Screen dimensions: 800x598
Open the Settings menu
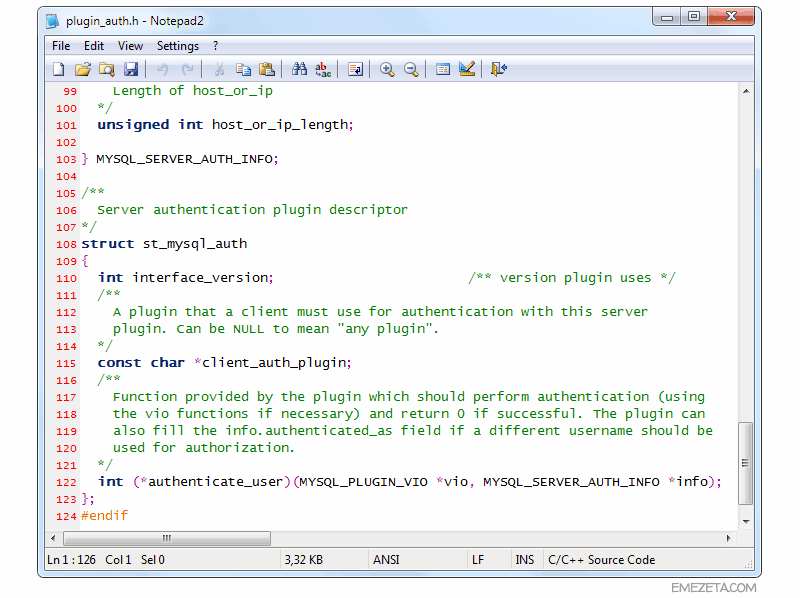(x=178, y=46)
